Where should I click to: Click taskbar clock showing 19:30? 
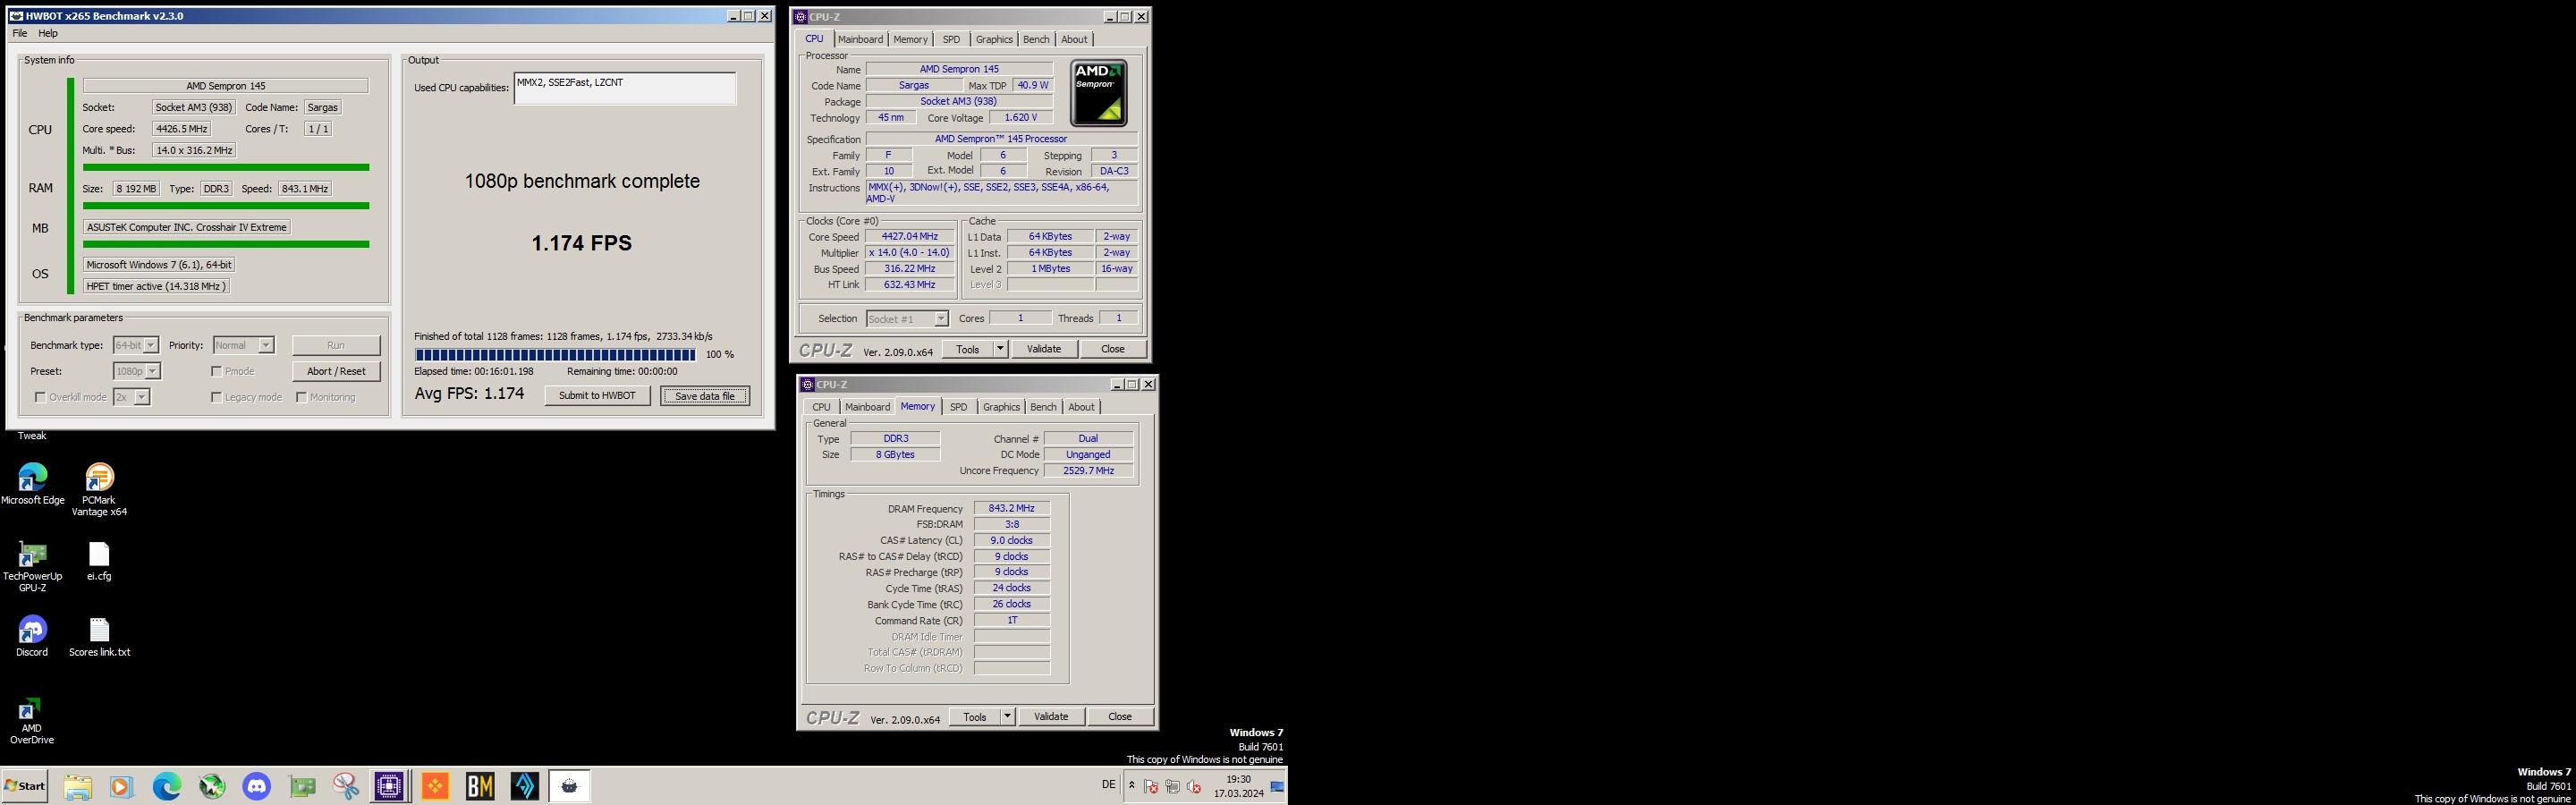(x=1238, y=786)
